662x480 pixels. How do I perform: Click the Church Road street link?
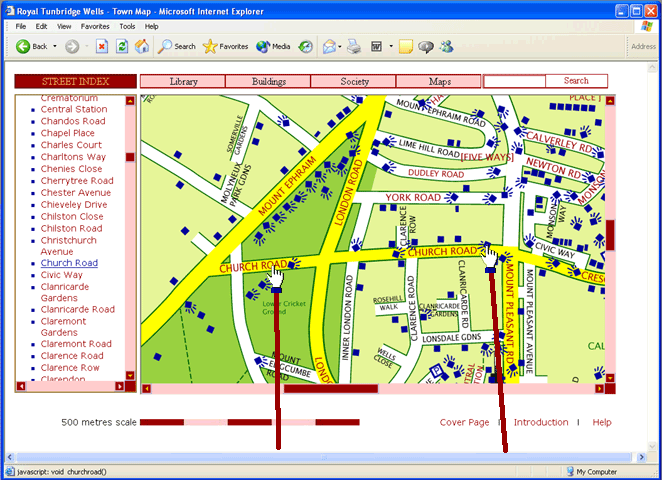(69, 263)
